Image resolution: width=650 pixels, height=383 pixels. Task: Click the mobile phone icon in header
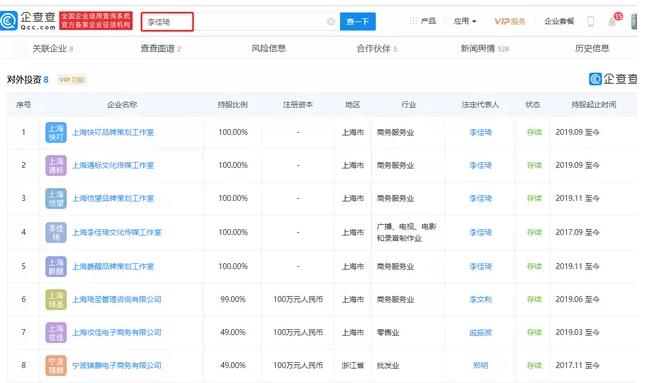pyautogui.click(x=591, y=21)
